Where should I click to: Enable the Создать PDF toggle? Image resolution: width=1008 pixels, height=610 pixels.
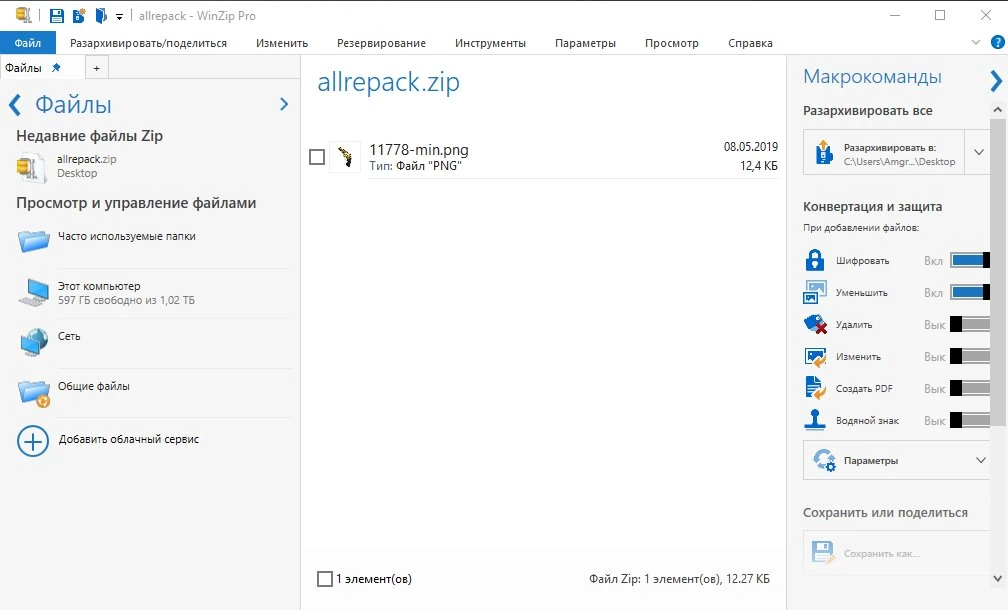point(970,388)
